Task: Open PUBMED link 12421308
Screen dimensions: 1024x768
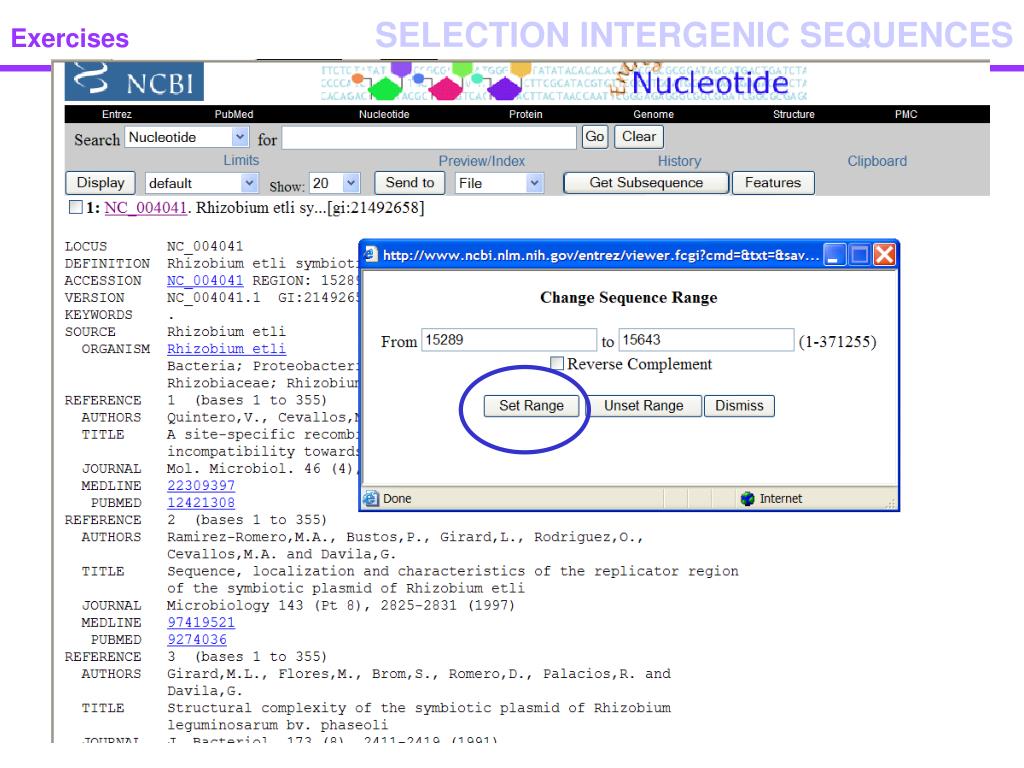Action: pyautogui.click(x=200, y=503)
